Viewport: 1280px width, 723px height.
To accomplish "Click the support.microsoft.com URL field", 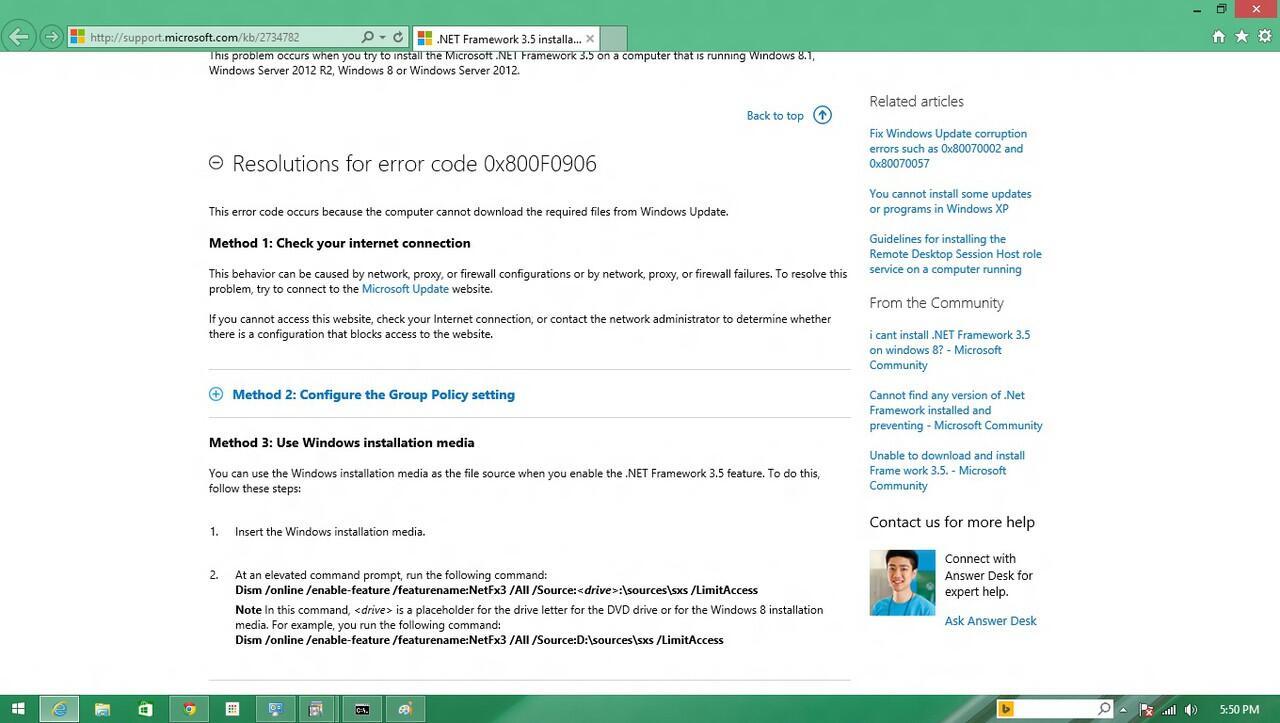I will click(x=213, y=37).
